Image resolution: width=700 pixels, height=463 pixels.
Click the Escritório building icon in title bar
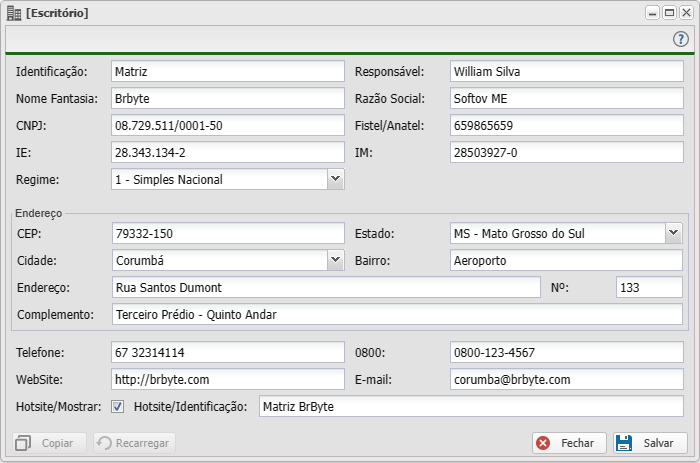click(13, 13)
